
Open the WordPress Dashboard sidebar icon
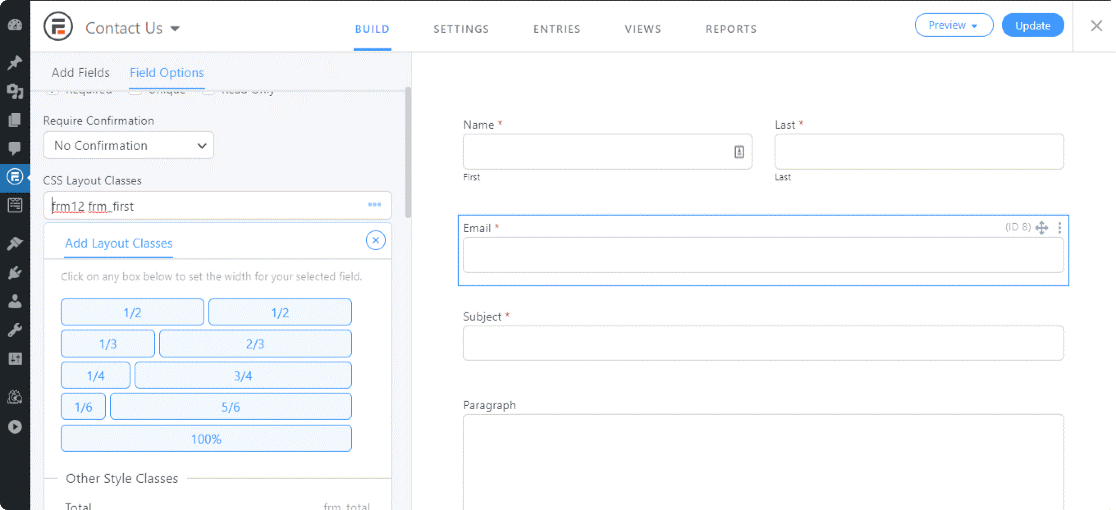pos(14,26)
